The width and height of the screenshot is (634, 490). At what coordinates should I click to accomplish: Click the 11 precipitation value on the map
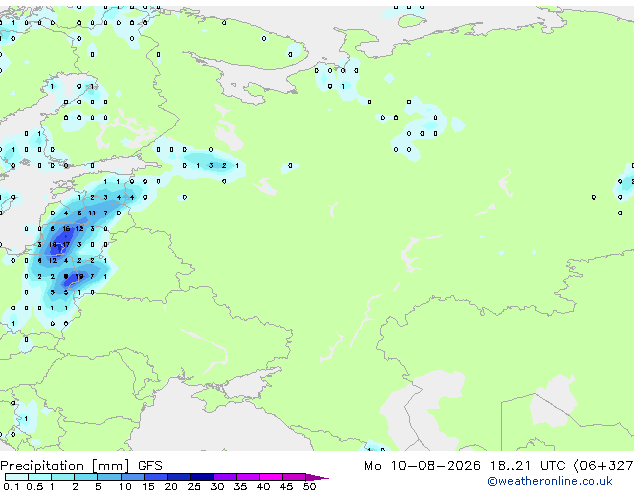92,213
